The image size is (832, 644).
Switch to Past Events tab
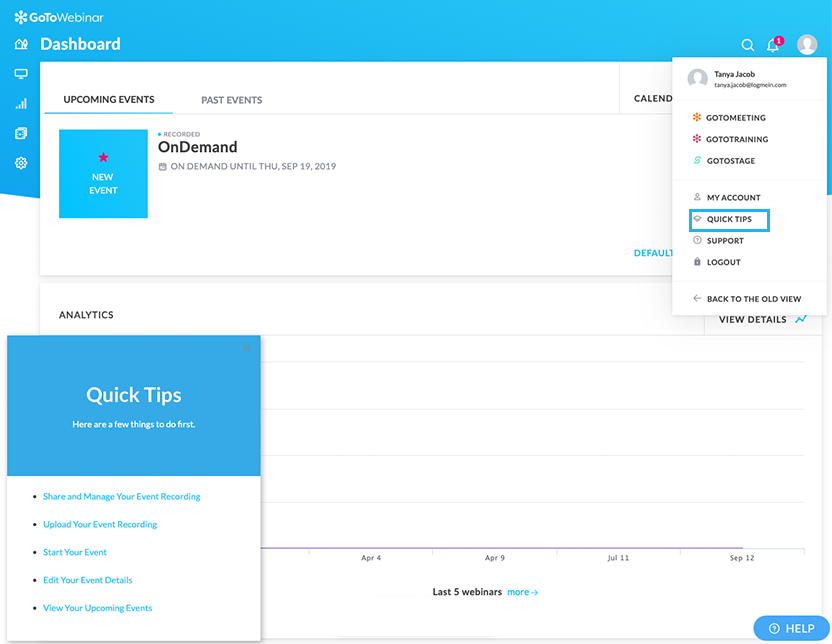(231, 100)
